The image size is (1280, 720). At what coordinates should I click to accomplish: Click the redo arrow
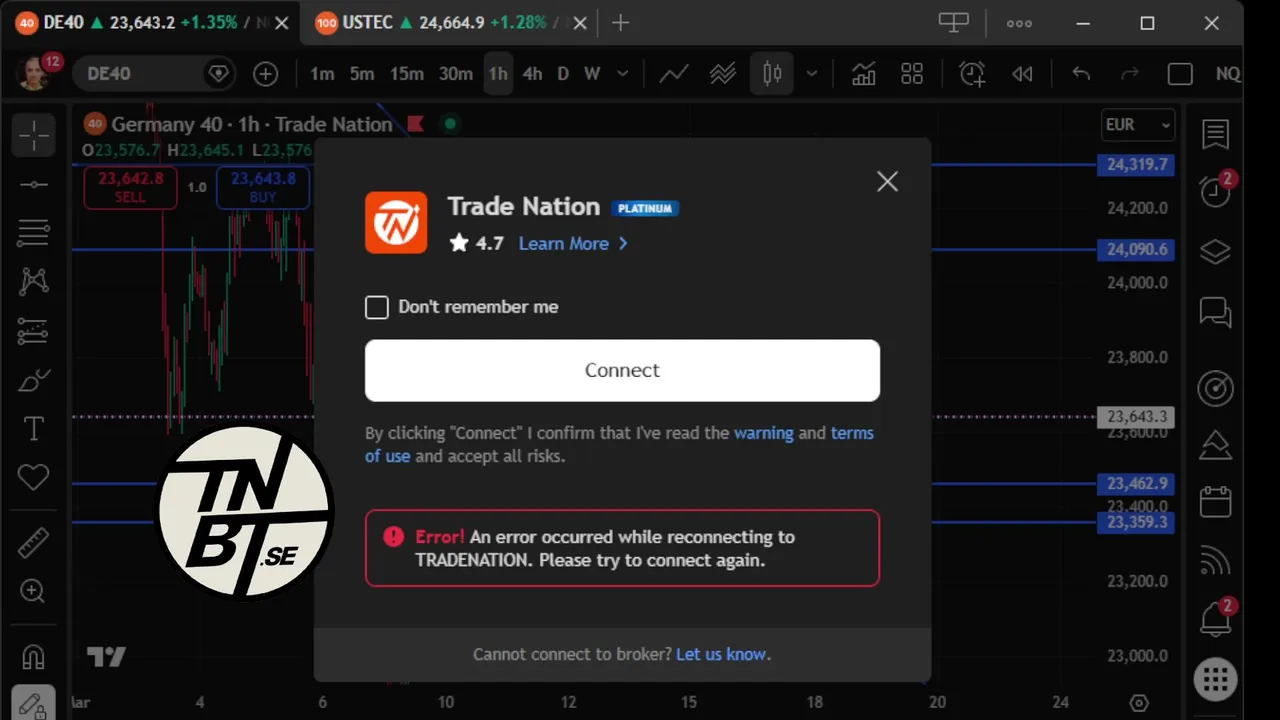pyautogui.click(x=1130, y=73)
